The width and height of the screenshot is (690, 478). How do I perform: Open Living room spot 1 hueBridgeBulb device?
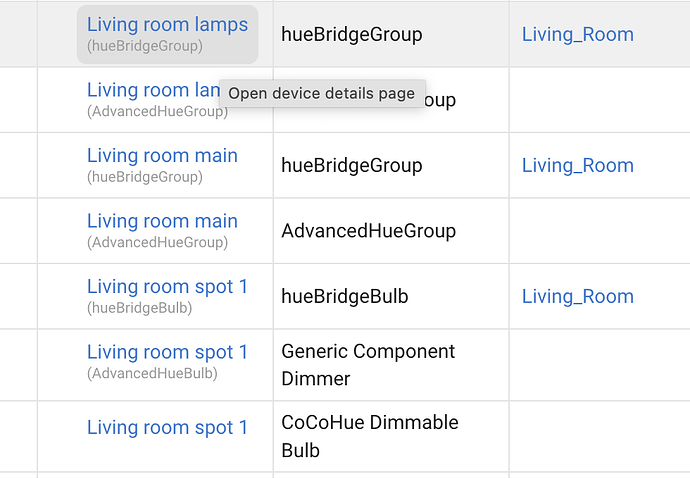[x=167, y=287]
